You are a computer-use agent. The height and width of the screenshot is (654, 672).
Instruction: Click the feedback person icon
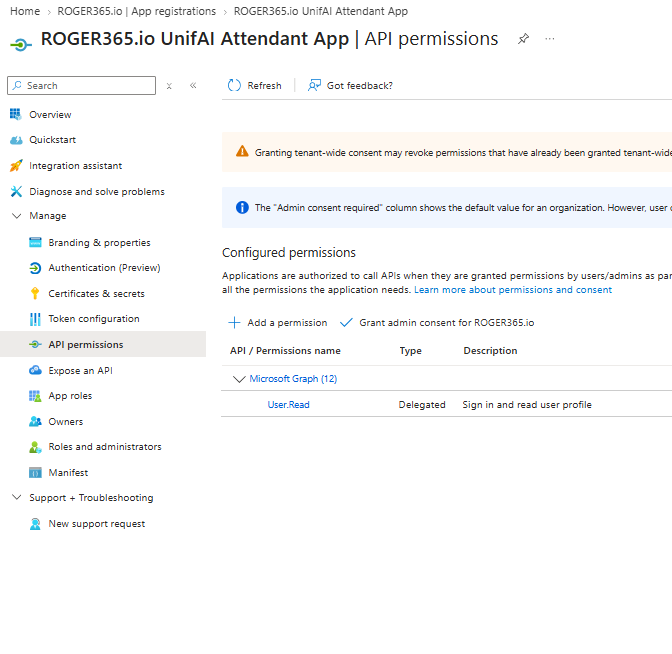[314, 85]
